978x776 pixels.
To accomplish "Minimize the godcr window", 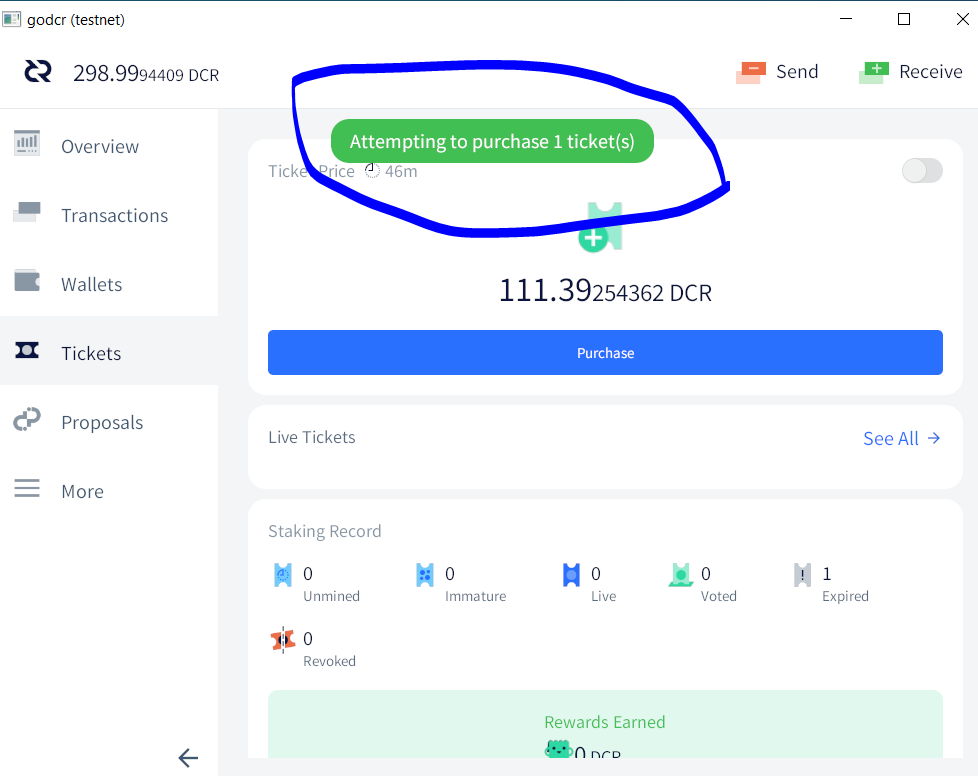I will pos(846,19).
